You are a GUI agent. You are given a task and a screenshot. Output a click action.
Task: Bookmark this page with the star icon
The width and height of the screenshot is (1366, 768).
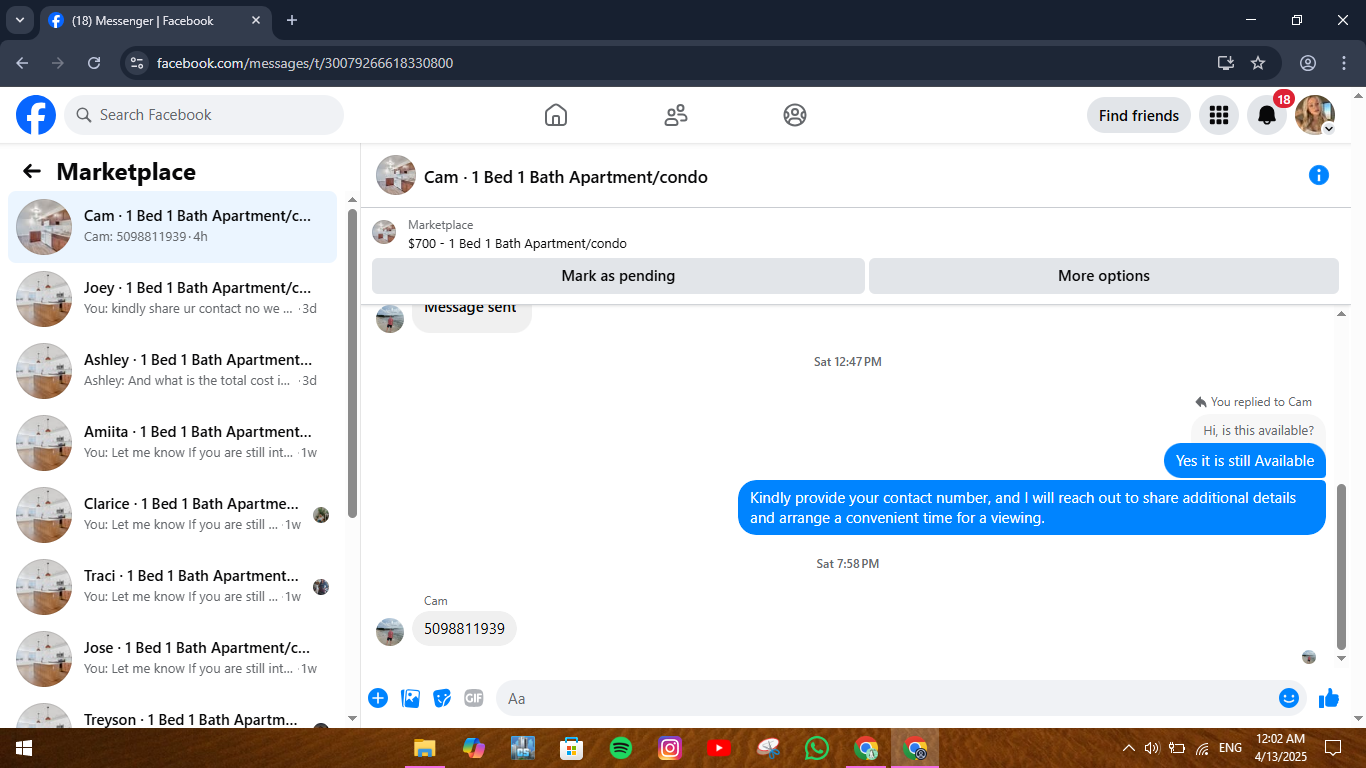1258,63
